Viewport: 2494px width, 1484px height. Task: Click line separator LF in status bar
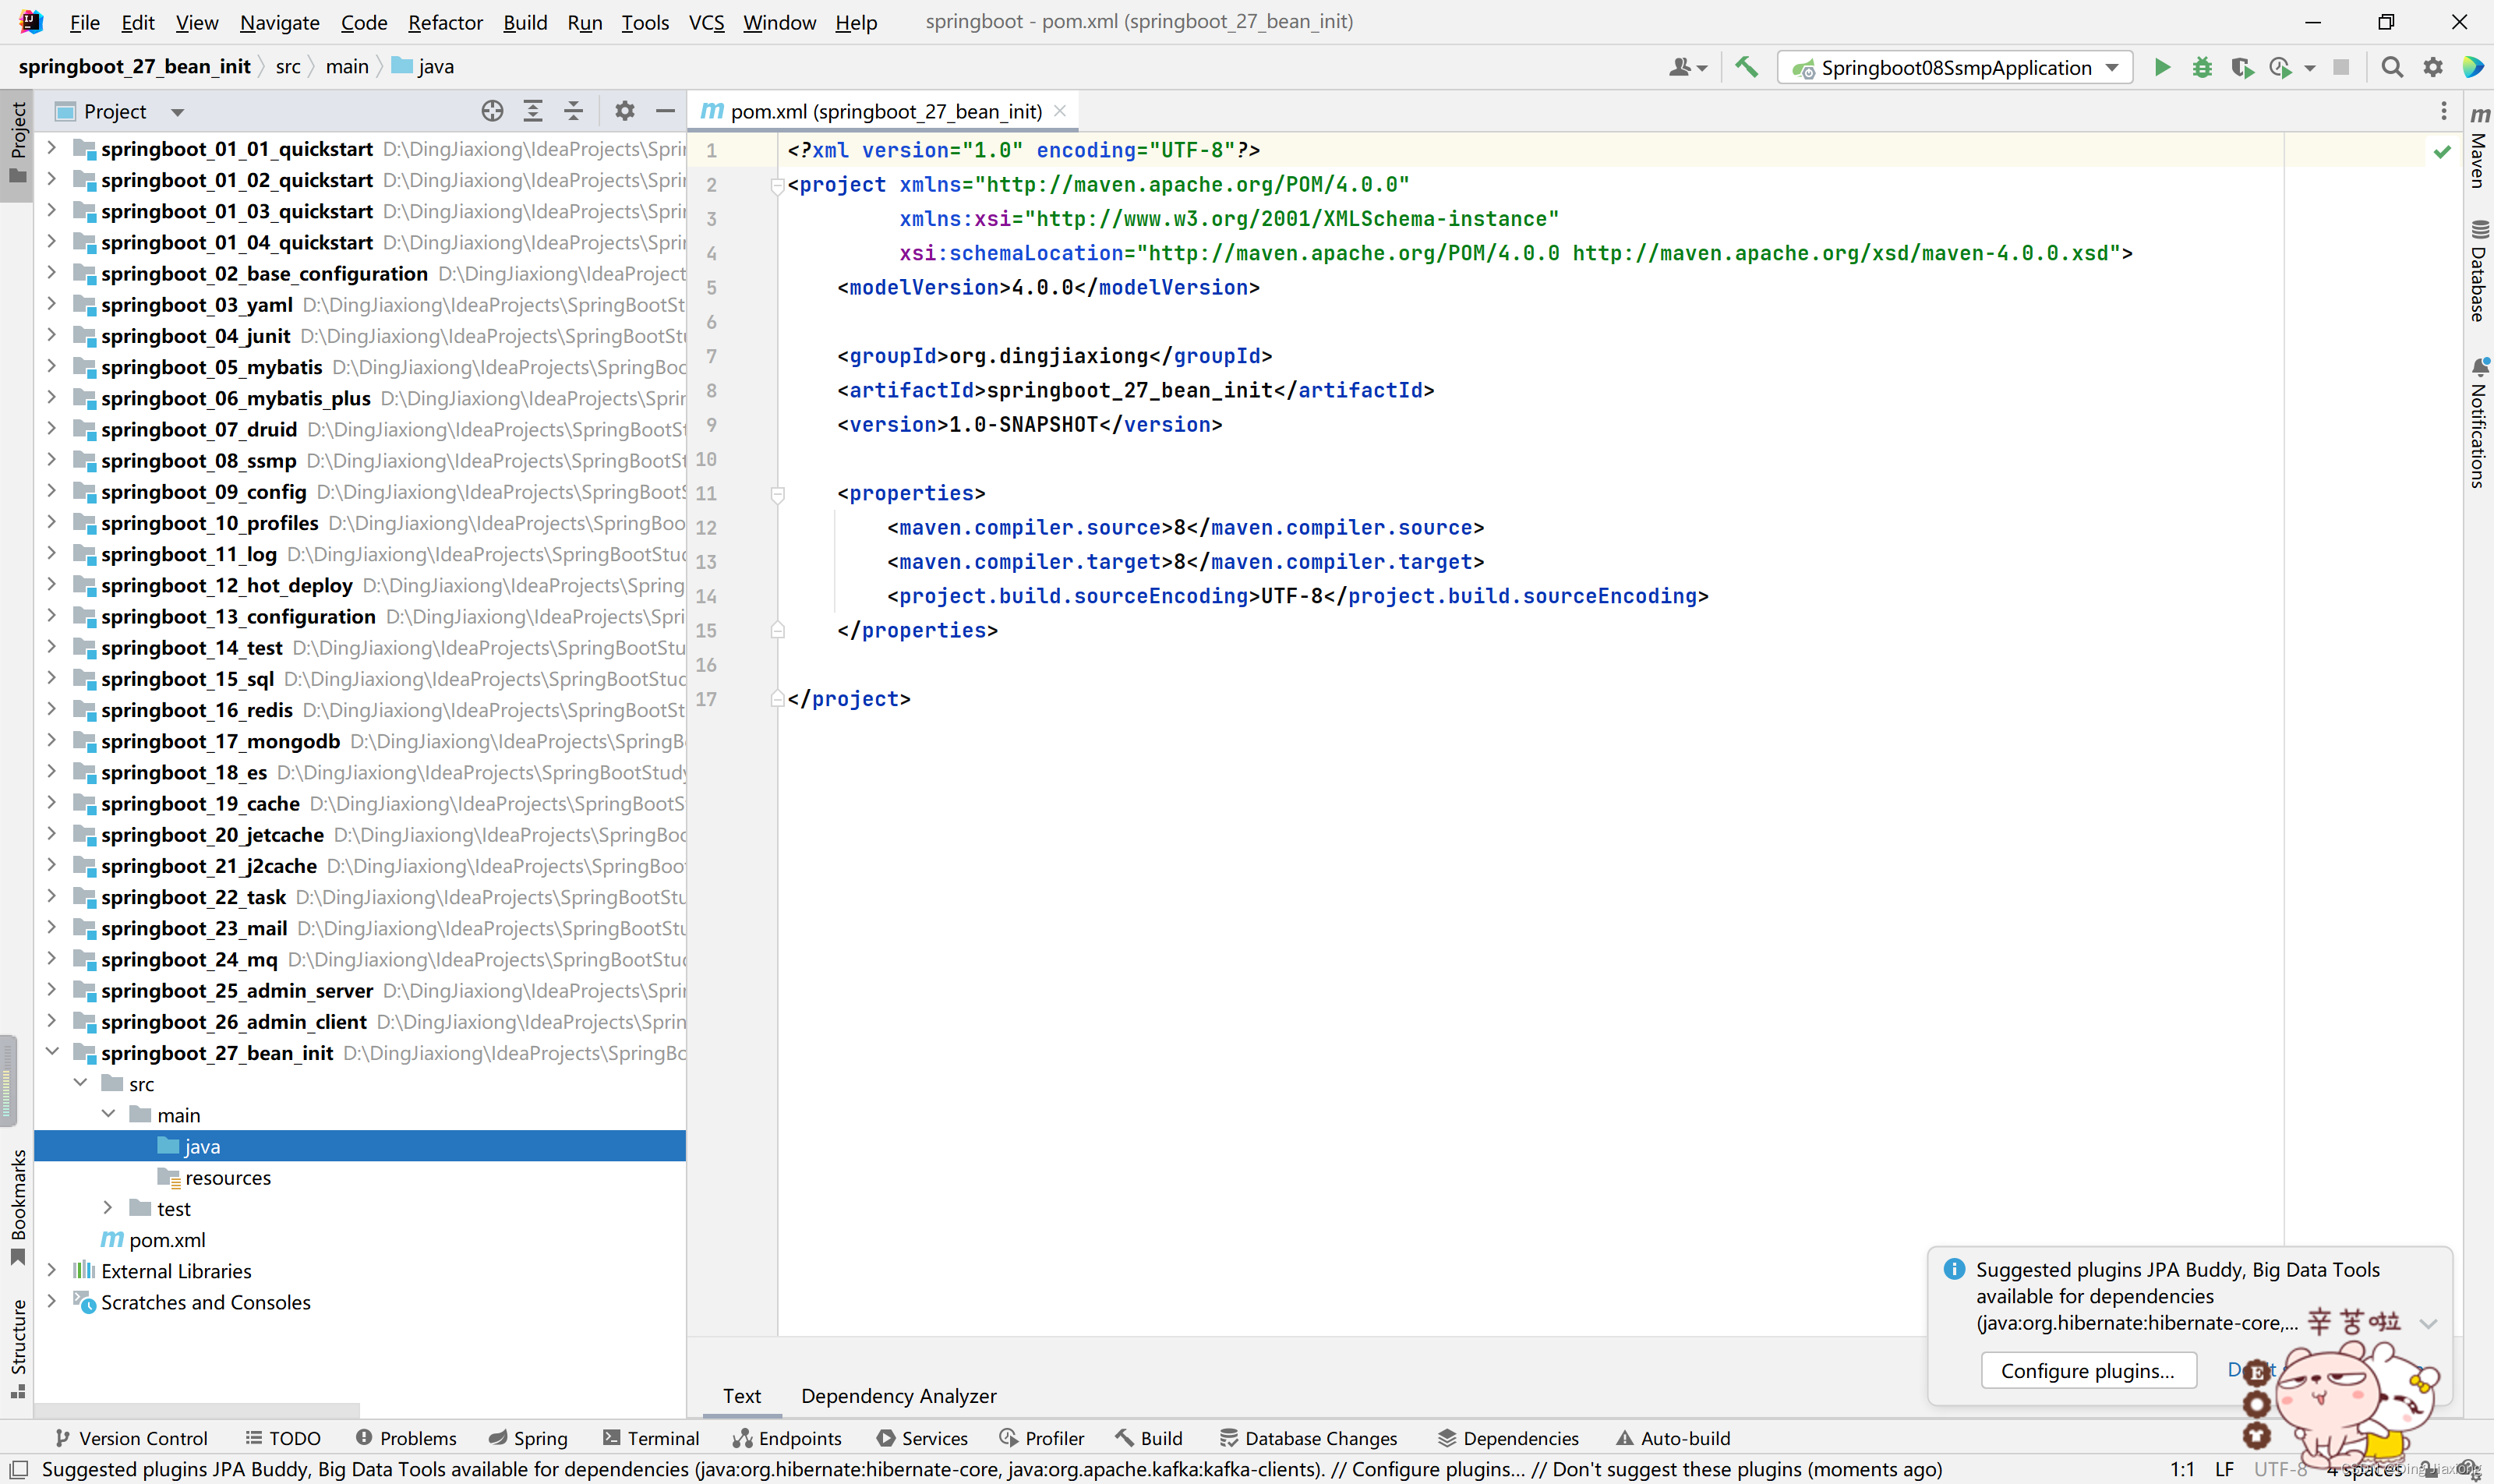pyautogui.click(x=2224, y=1469)
